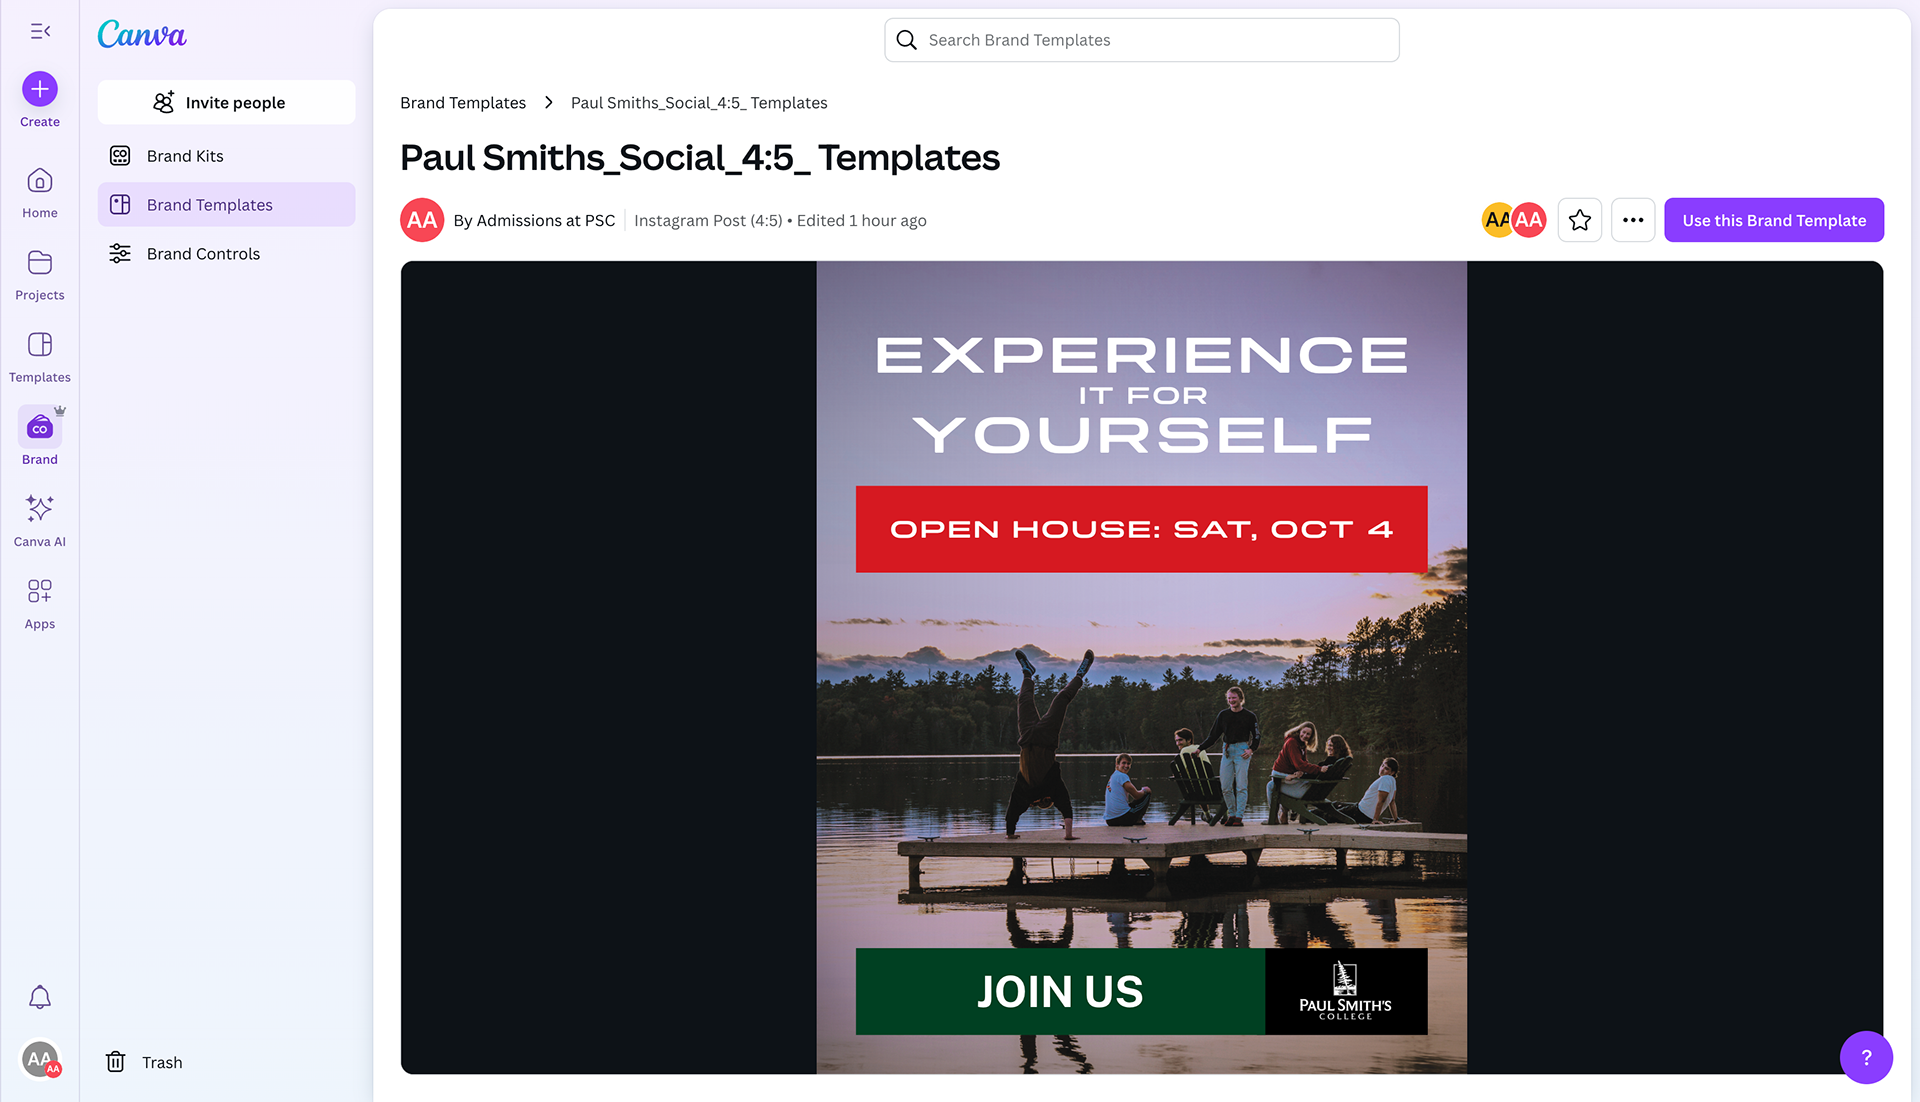Viewport: 1920px width, 1102px height.
Task: Click the Brand Templates breadcrumb link
Action: pyautogui.click(x=463, y=103)
